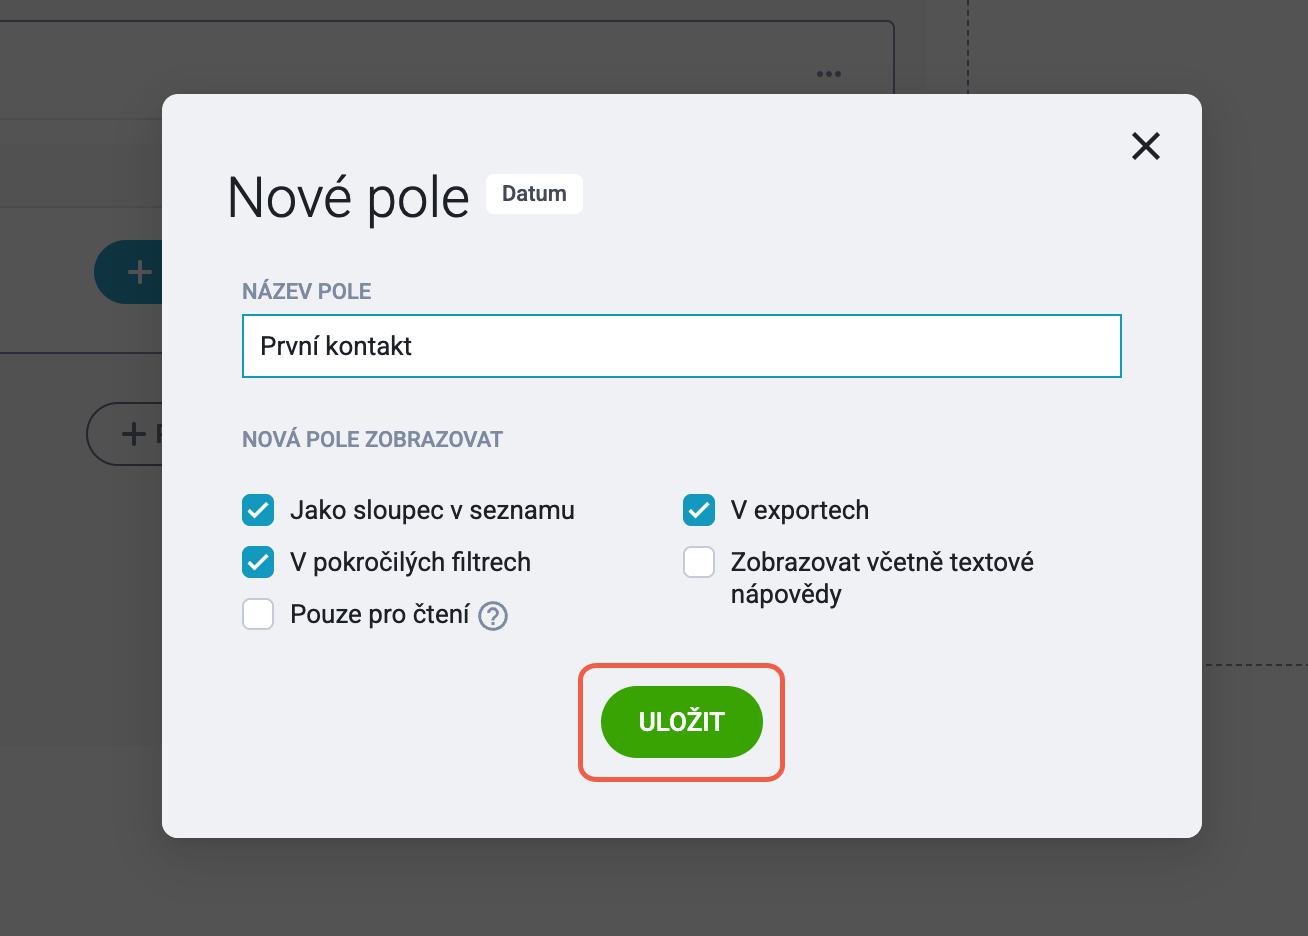Click the Nové pole heading
Viewport: 1308px width, 936px height.
point(348,197)
